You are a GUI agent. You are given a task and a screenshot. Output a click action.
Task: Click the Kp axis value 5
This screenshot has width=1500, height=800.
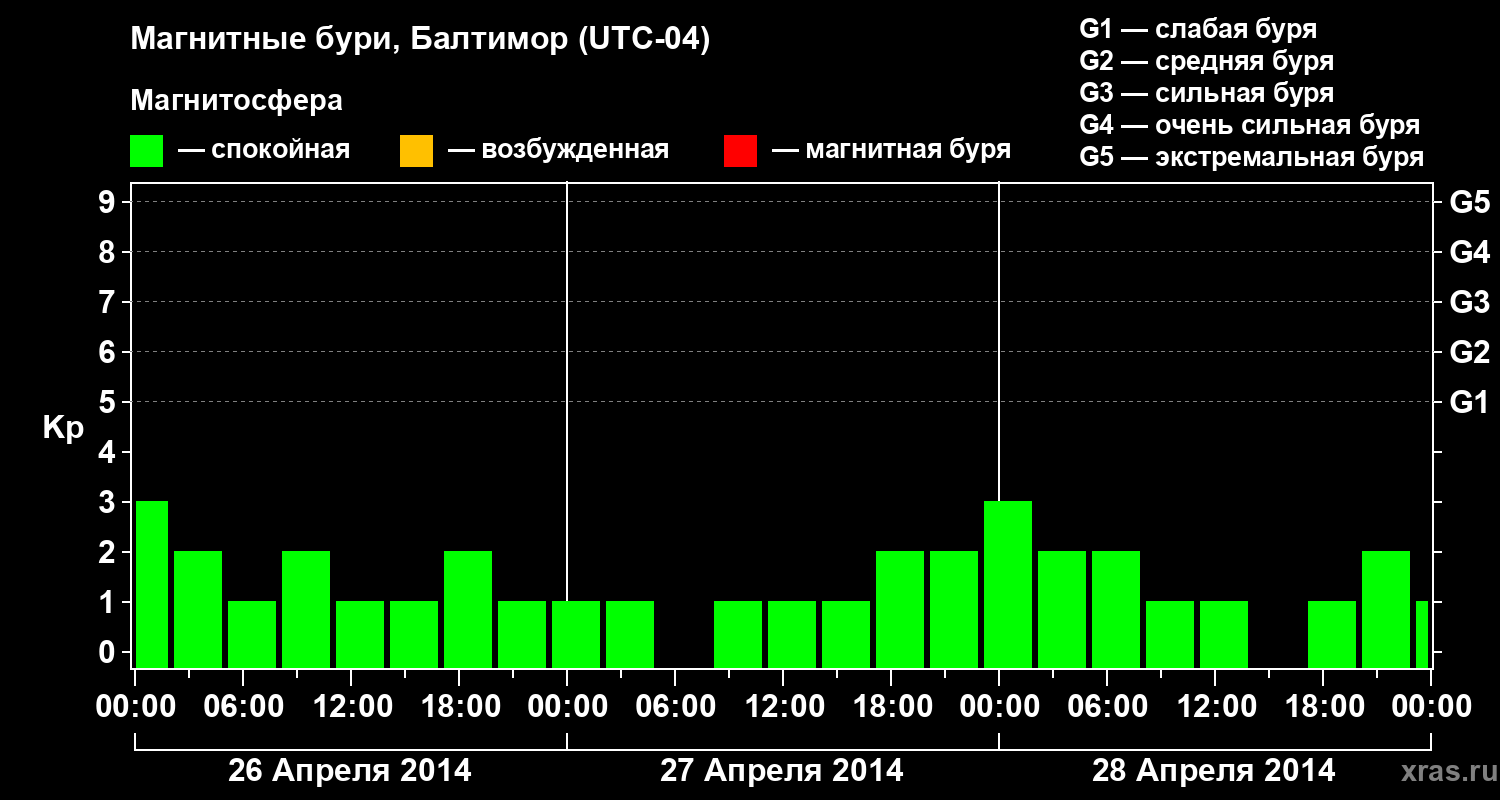point(109,402)
